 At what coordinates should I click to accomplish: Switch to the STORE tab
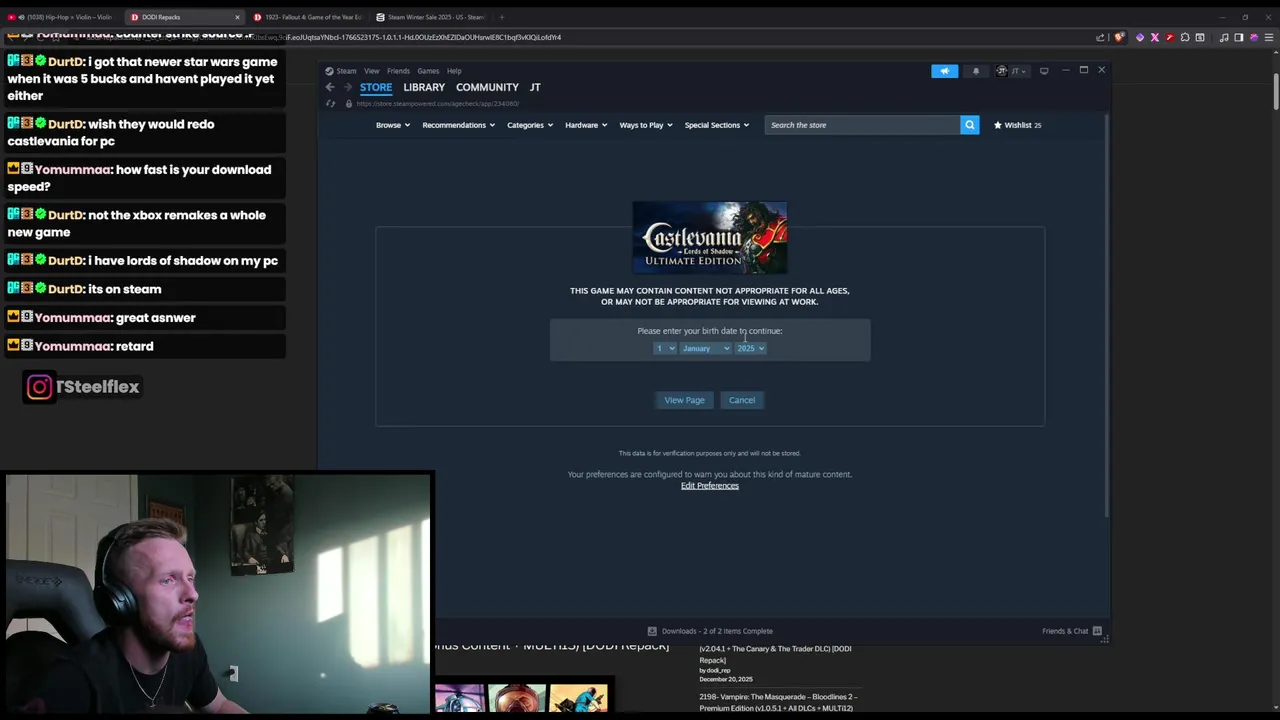(x=376, y=87)
